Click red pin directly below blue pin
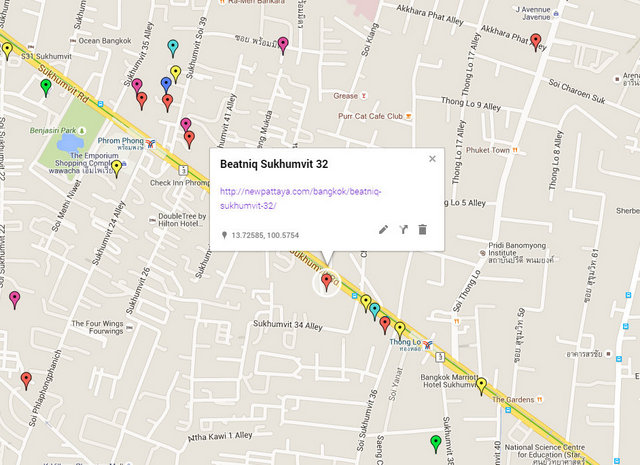The height and width of the screenshot is (465, 640). pos(168,102)
